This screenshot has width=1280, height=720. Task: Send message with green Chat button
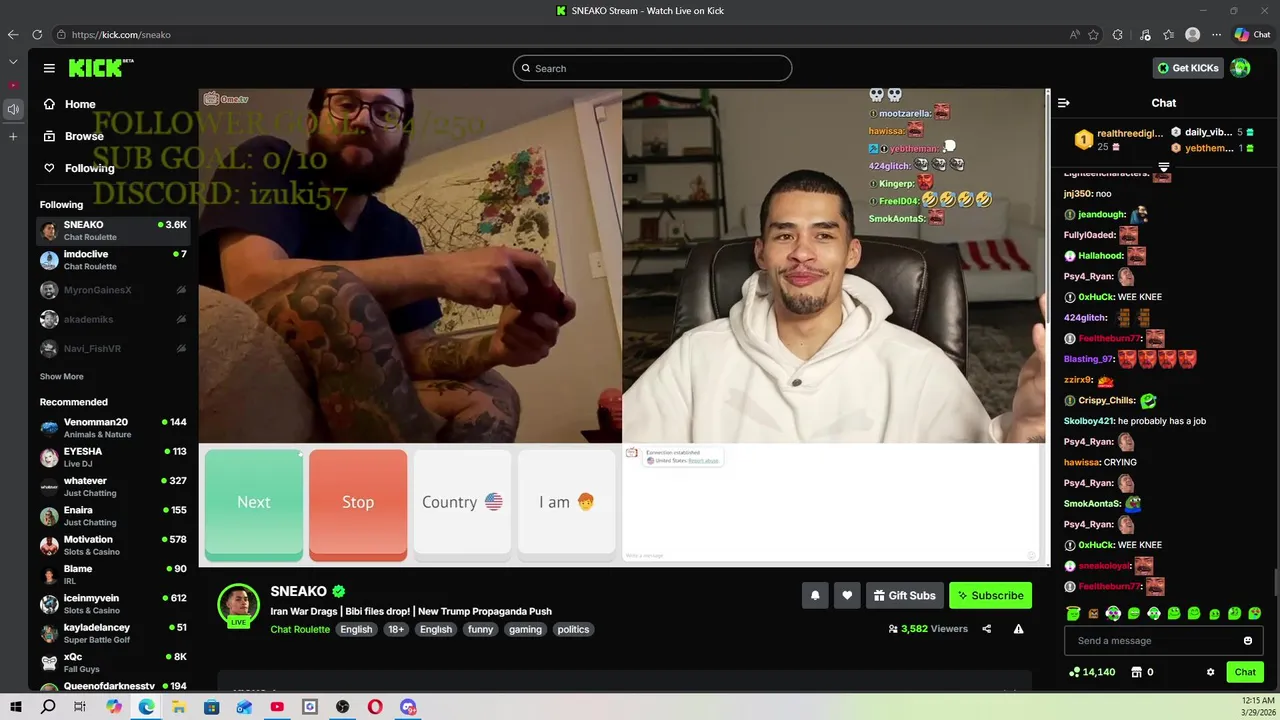(x=1245, y=672)
